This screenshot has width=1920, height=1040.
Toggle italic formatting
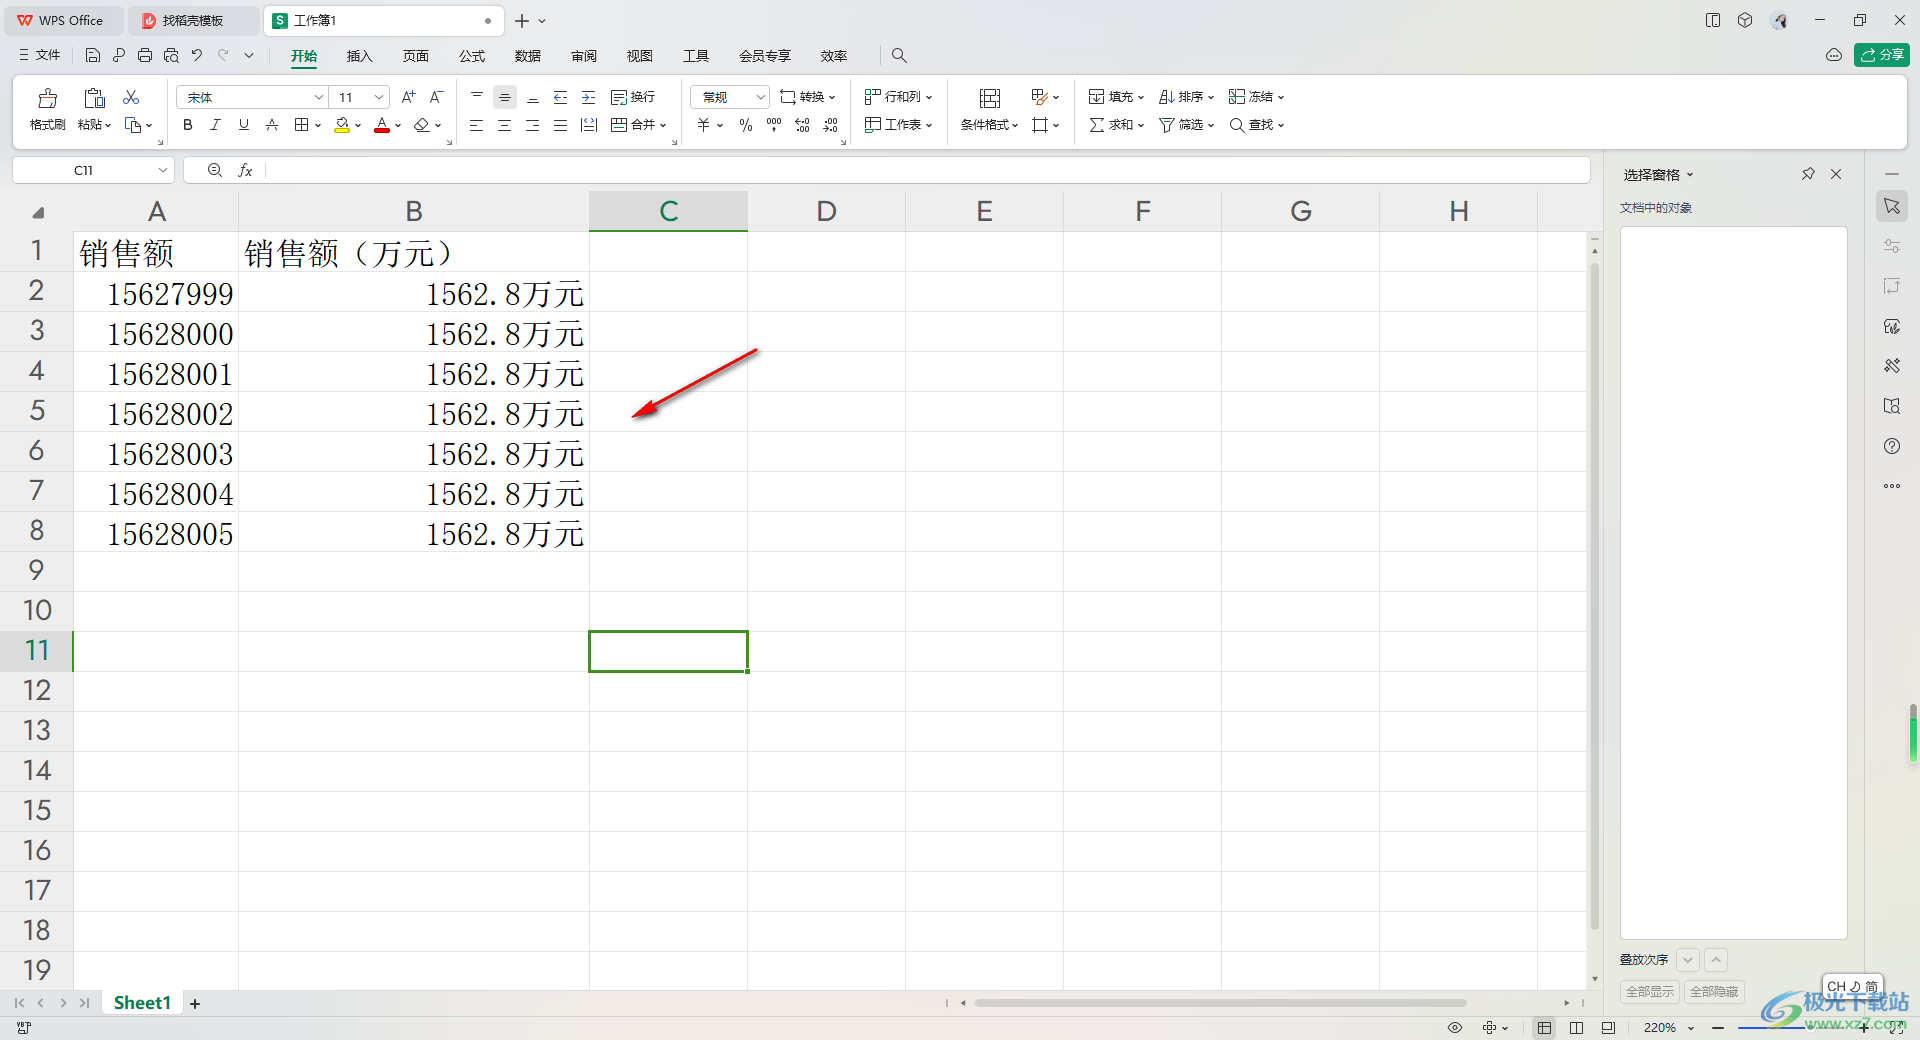coord(216,125)
